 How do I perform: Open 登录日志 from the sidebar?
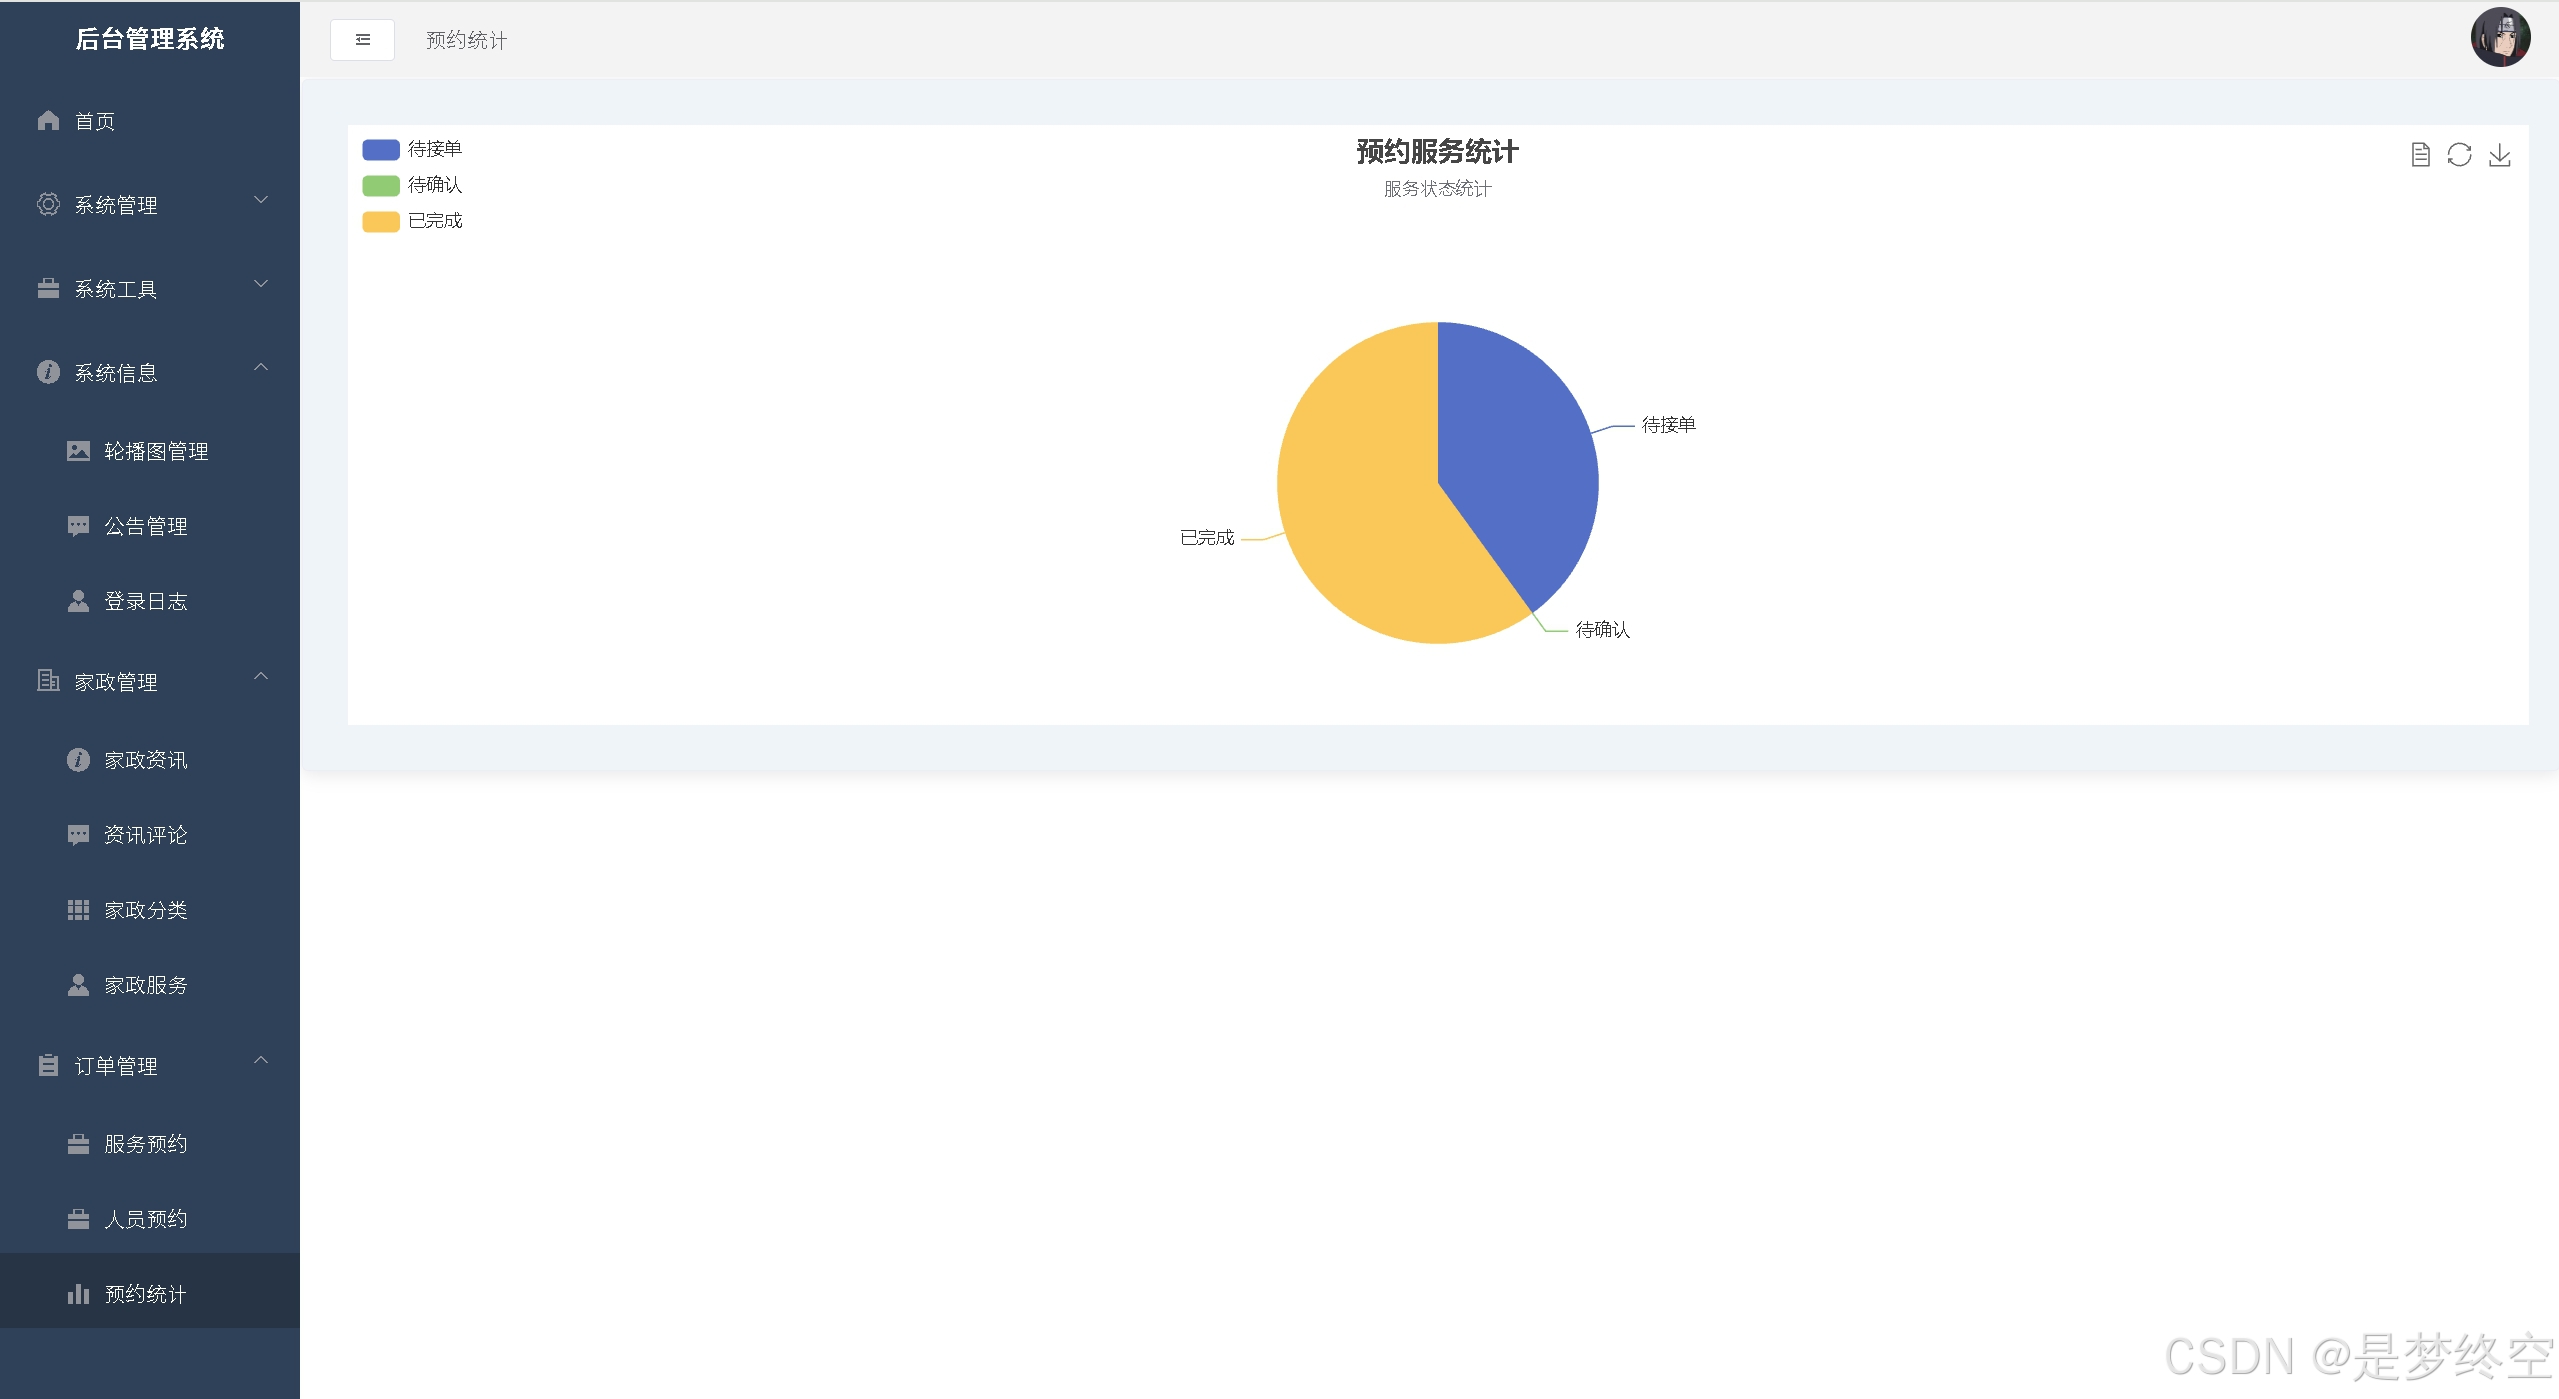point(146,601)
